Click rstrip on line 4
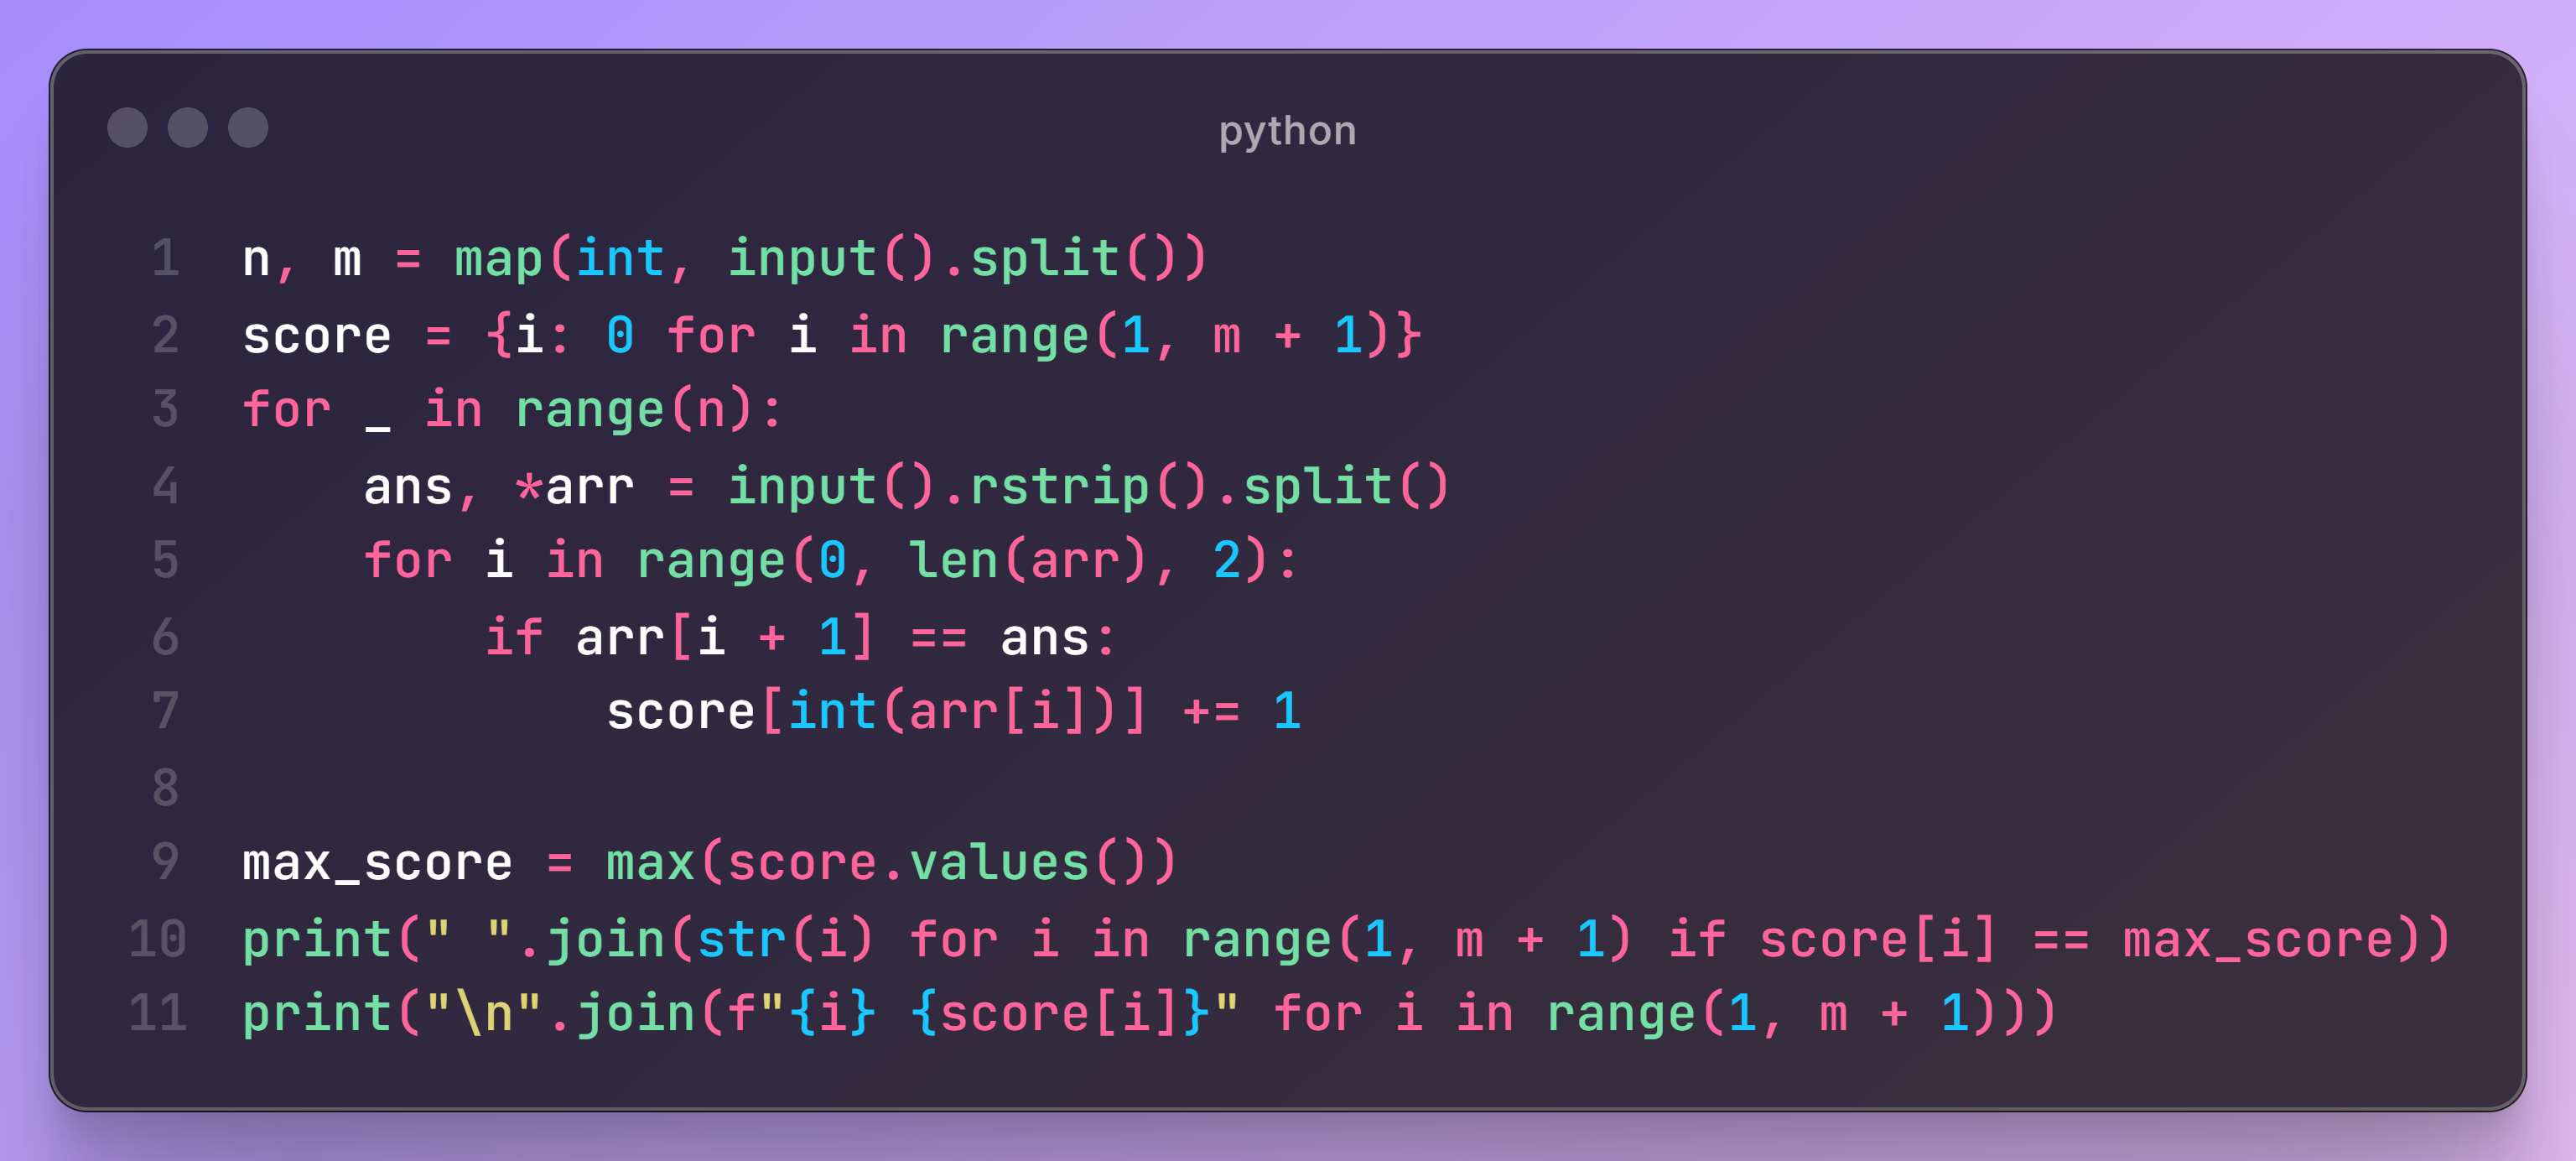 [1059, 487]
